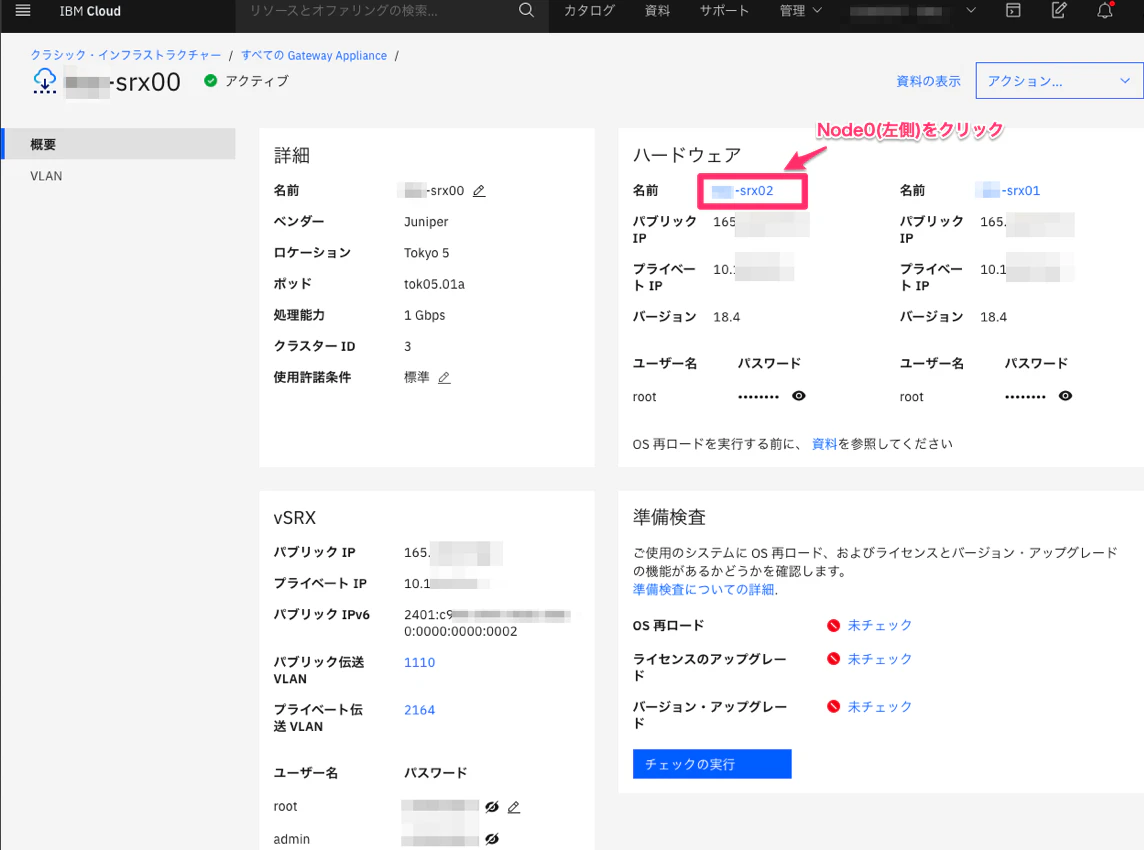Click the バージョン・アップグレード status icon
This screenshot has width=1144, height=850.
pyautogui.click(x=833, y=706)
